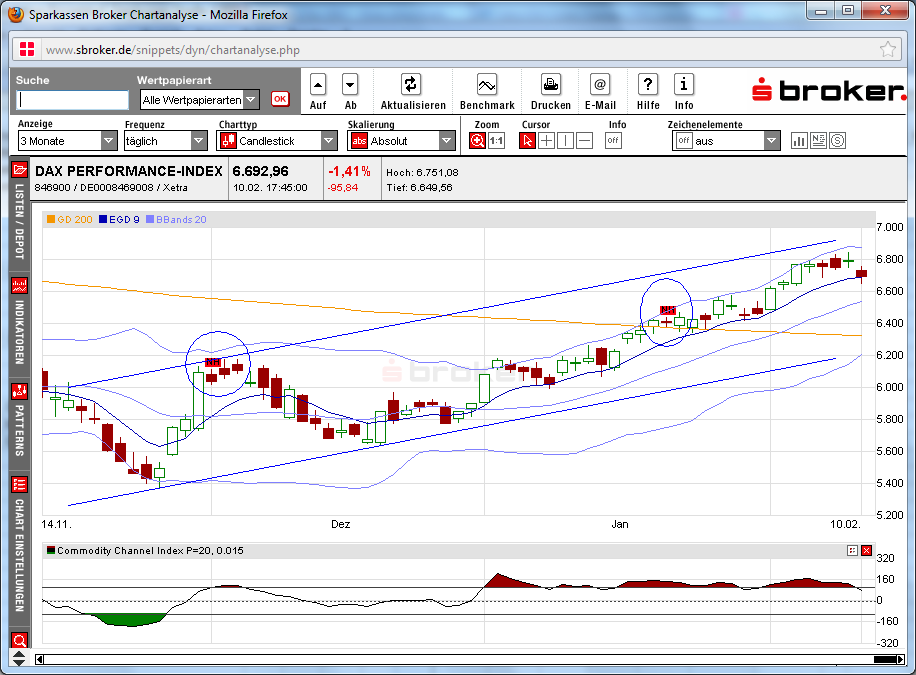Open the CHART EINSTELLUNGEN side tab
This screenshot has height=675, width=916.
tap(19, 555)
